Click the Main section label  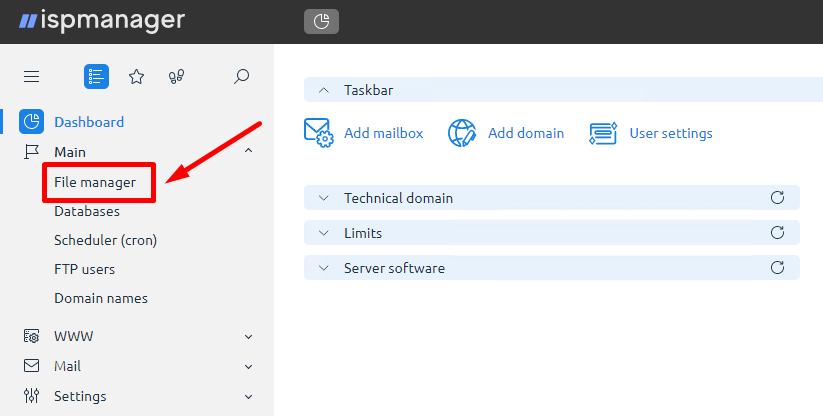click(70, 152)
